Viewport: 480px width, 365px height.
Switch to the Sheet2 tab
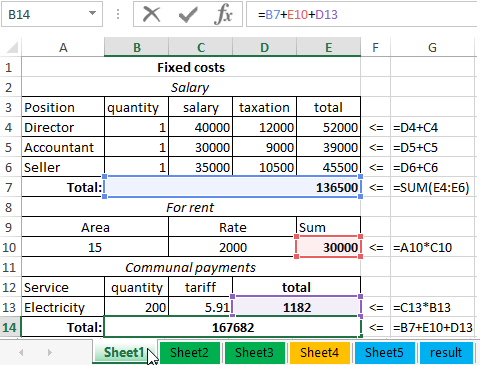189,352
